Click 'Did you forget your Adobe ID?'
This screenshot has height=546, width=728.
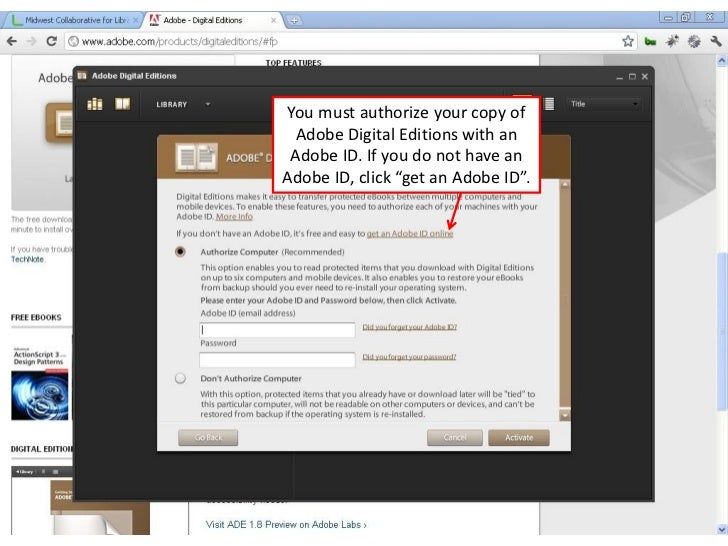click(x=410, y=327)
